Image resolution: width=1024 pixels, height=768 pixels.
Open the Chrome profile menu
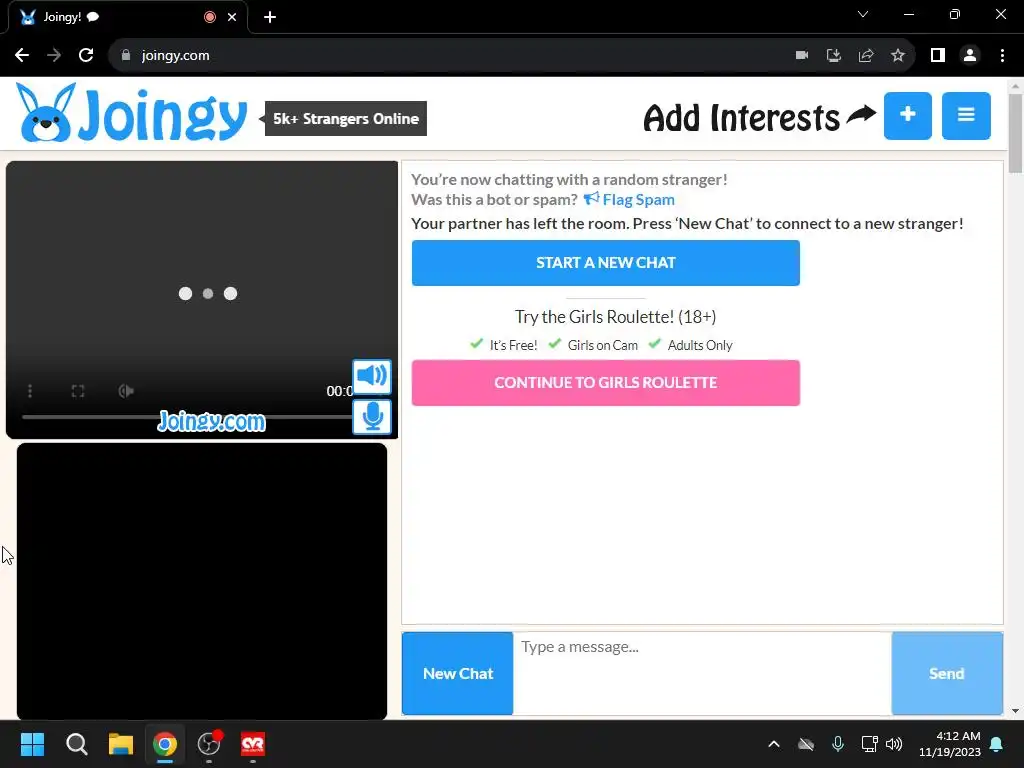970,55
